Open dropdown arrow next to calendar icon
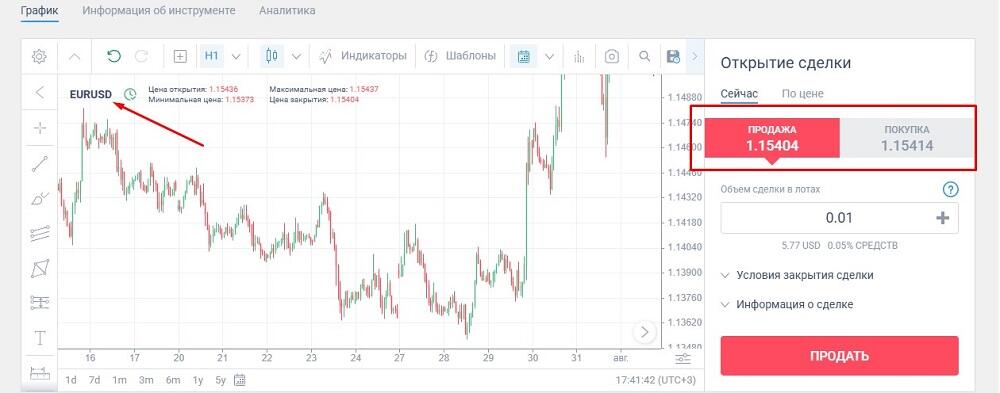This screenshot has width=1000, height=393. 549,56
